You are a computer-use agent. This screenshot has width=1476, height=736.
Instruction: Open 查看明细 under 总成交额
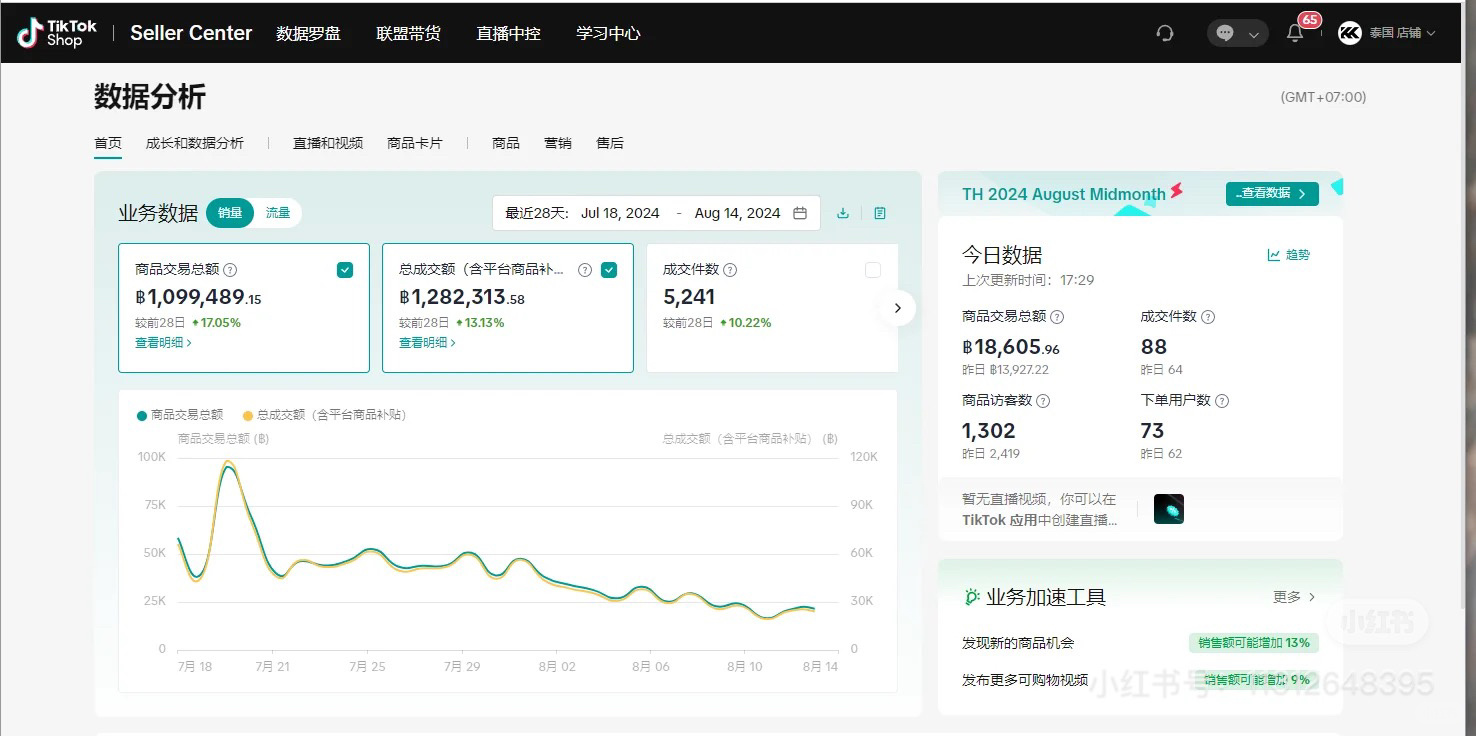tap(427, 343)
